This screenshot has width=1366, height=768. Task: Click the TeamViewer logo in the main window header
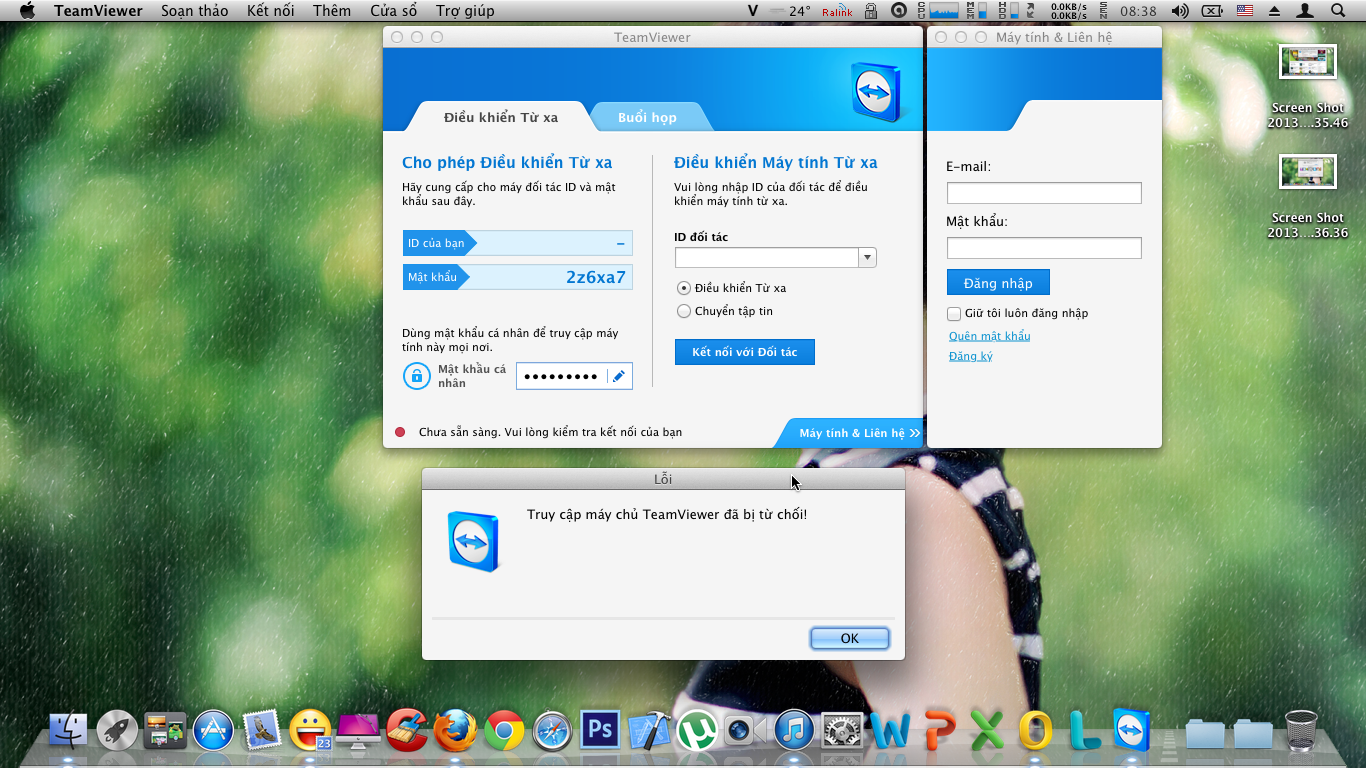tap(877, 92)
